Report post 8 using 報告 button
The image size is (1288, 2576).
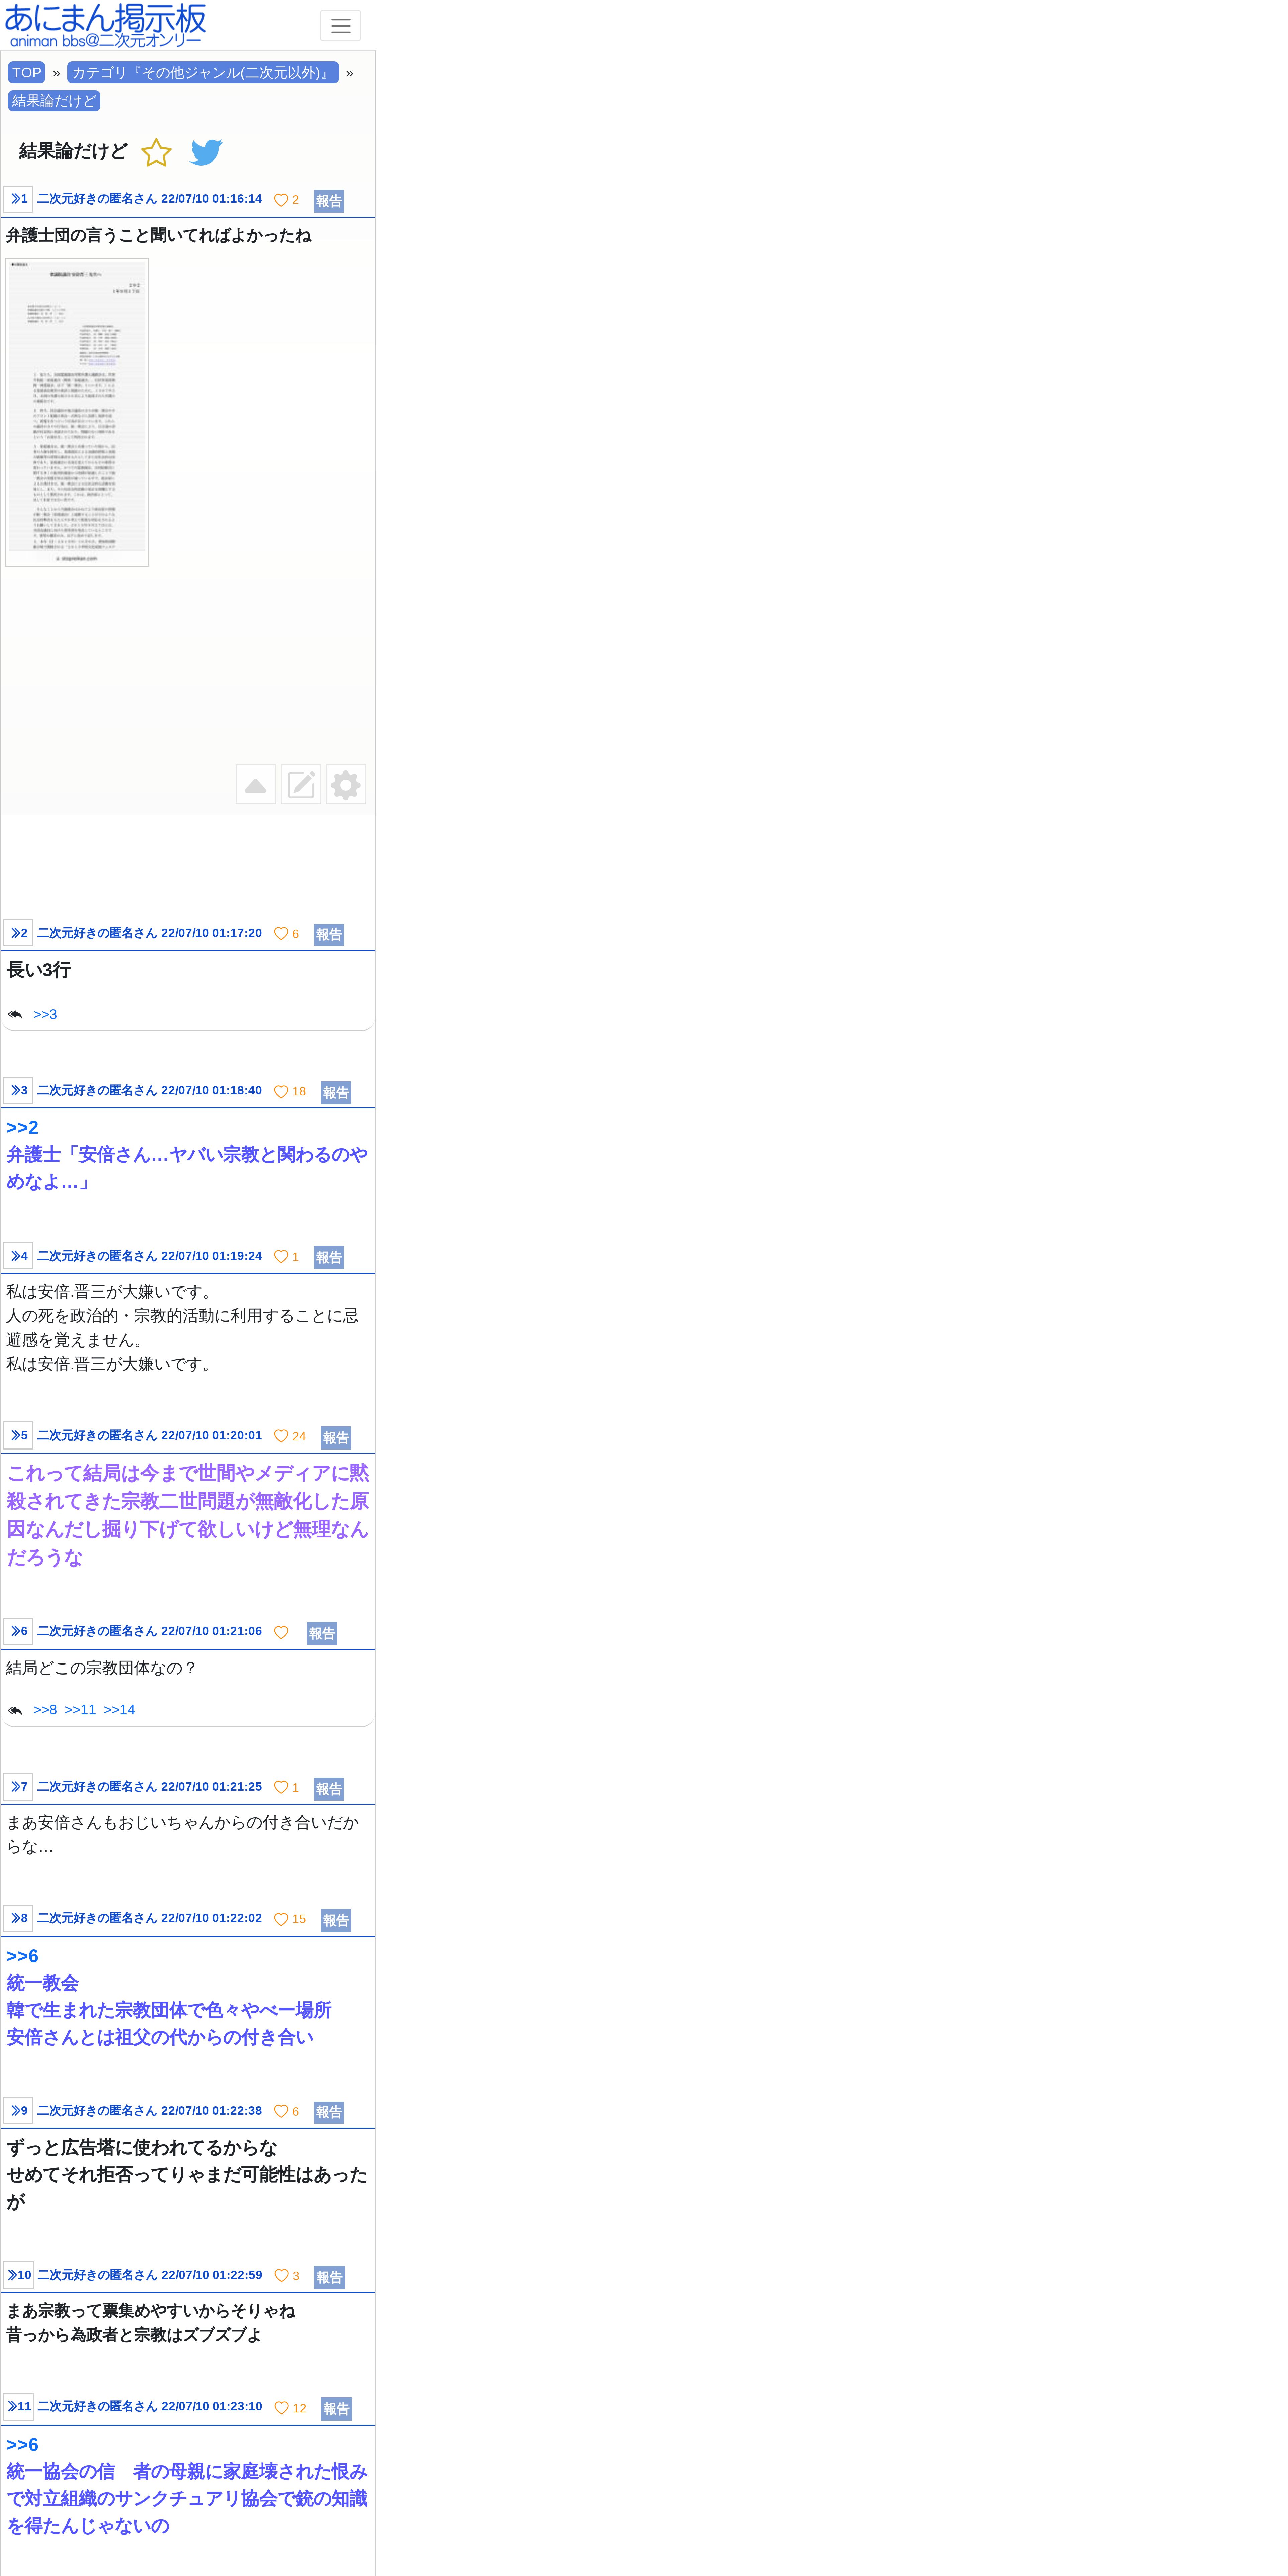click(x=336, y=1921)
